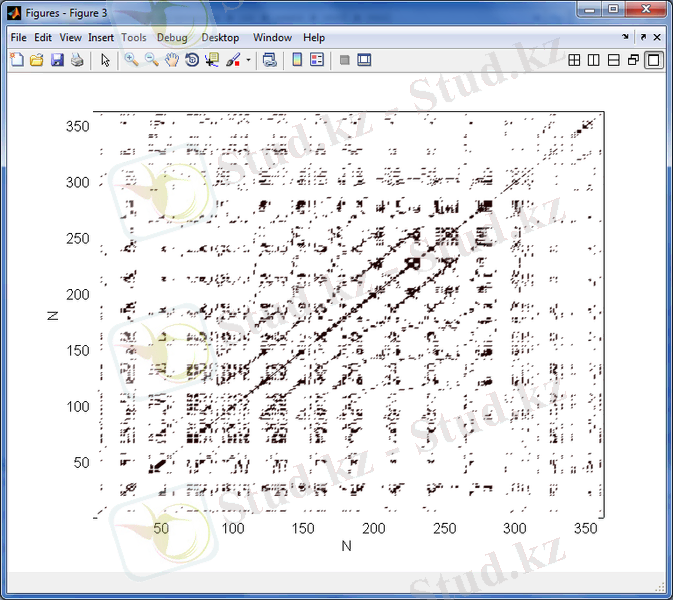Open the Desktop menu
Viewport: 673px width, 600px height.
pyautogui.click(x=220, y=38)
